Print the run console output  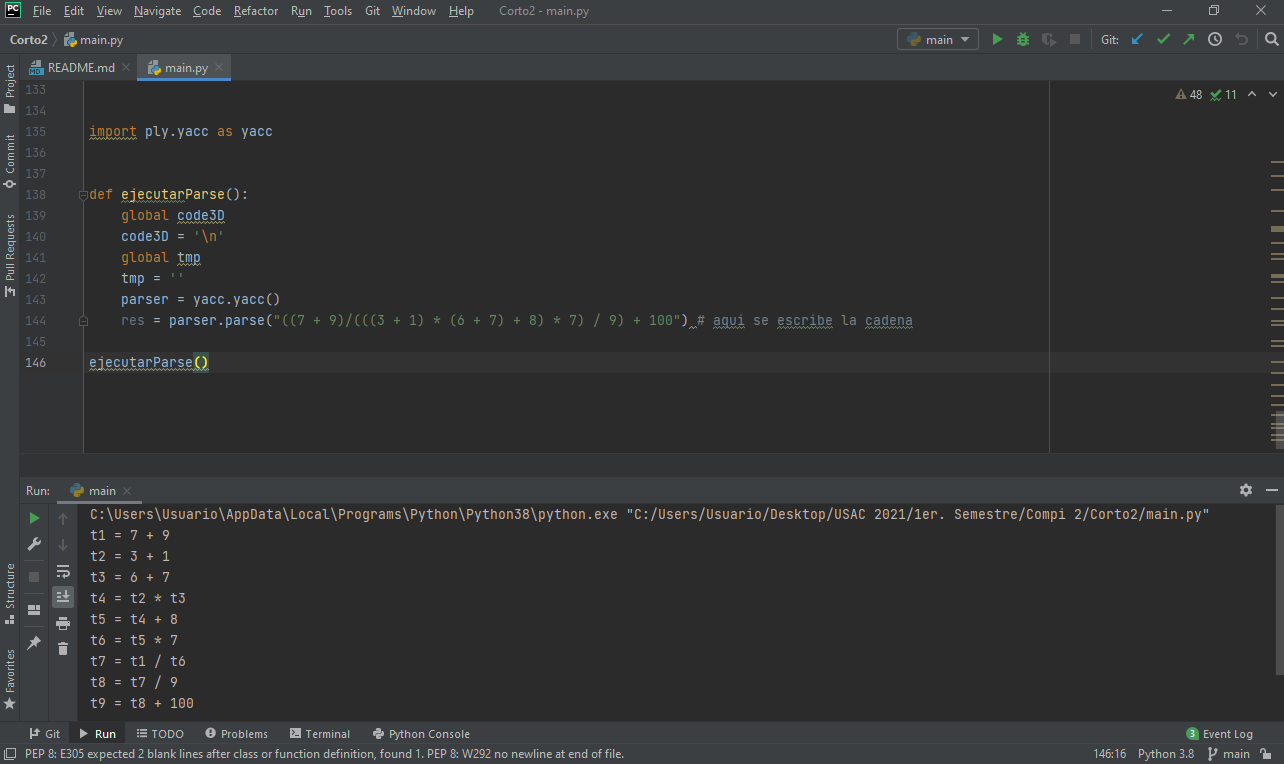(62, 621)
